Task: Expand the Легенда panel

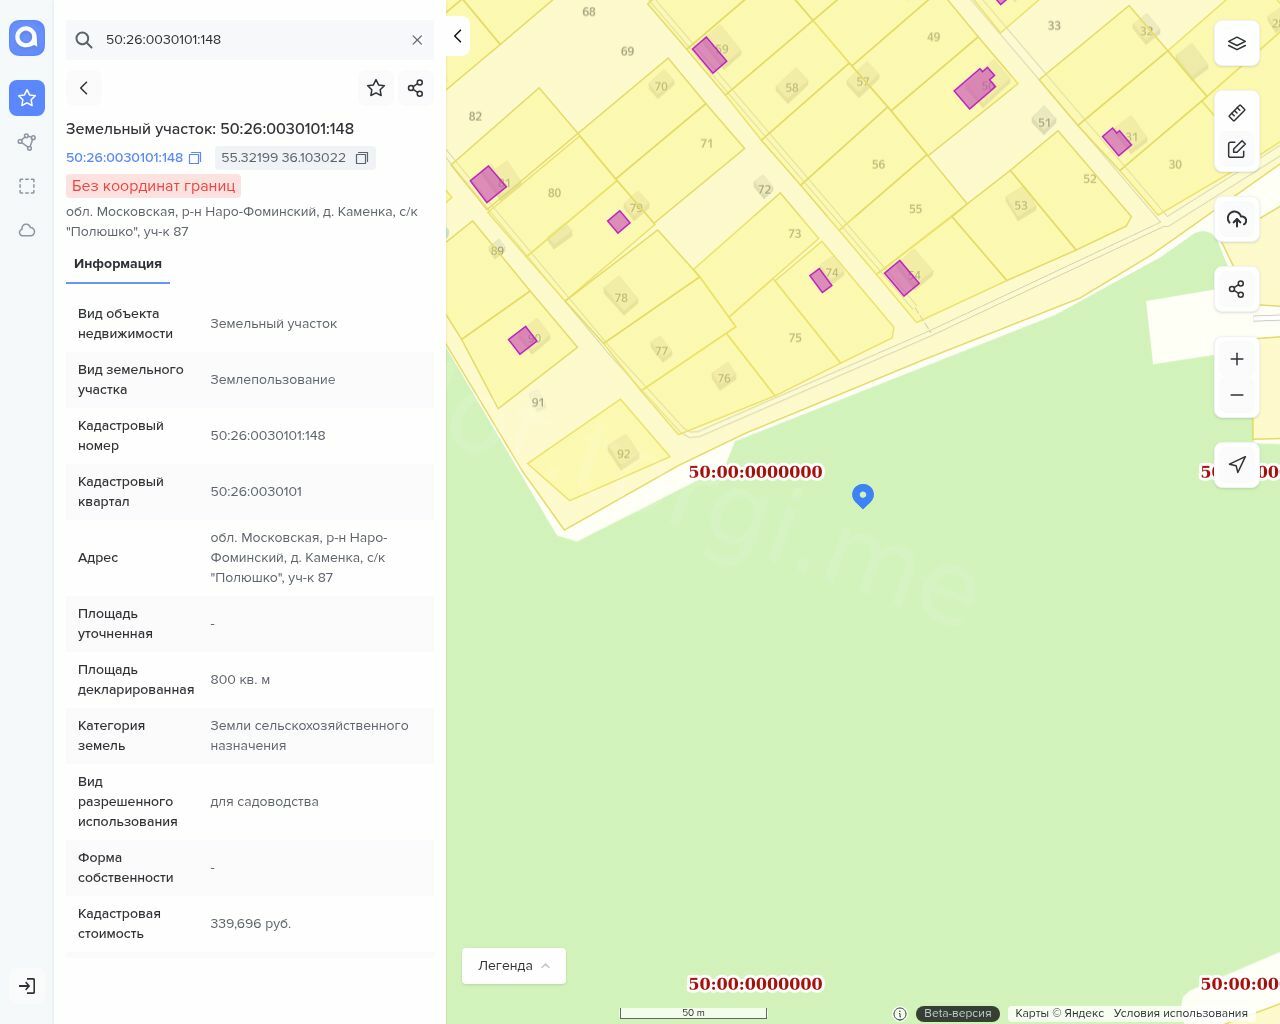Action: point(514,966)
